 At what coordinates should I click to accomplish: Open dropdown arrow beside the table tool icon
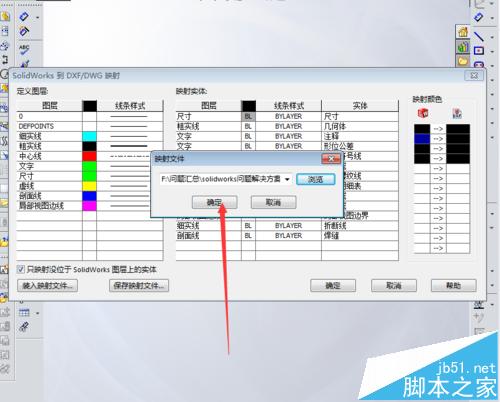37,313
